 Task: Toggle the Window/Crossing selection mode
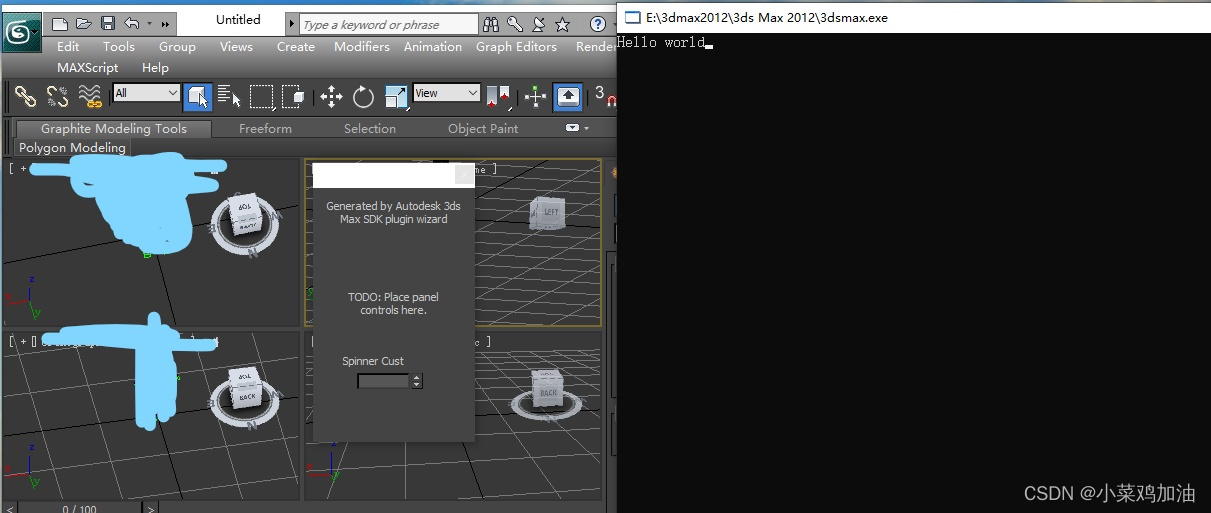pyautogui.click(x=293, y=96)
